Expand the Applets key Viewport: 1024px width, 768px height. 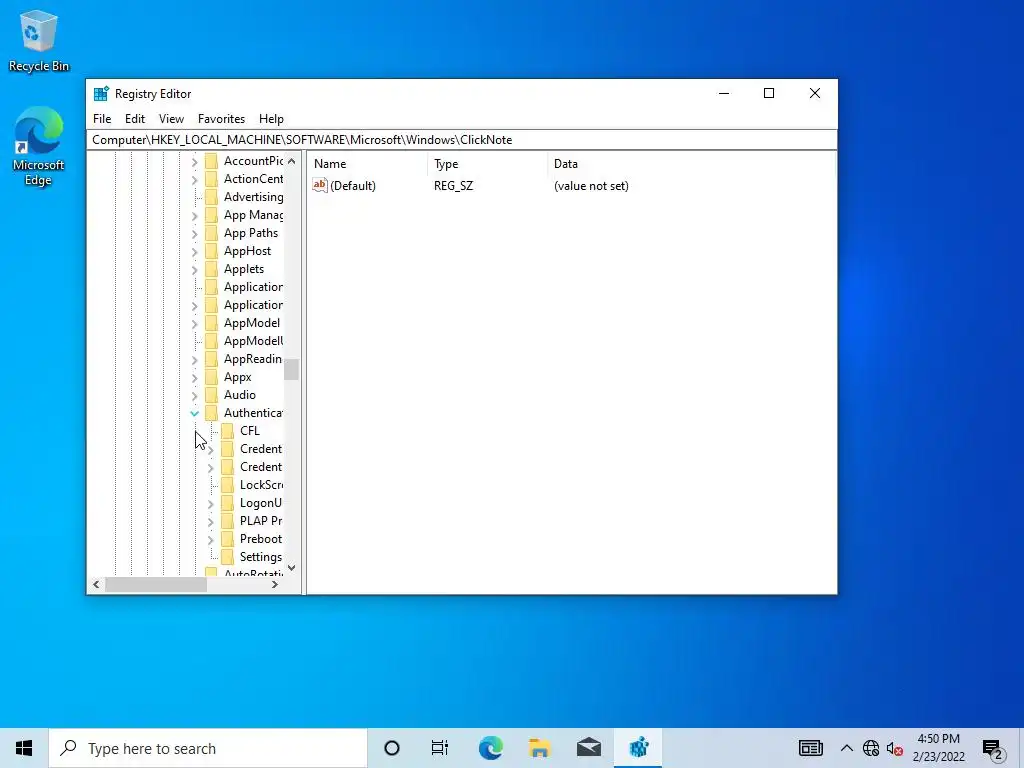(195, 269)
